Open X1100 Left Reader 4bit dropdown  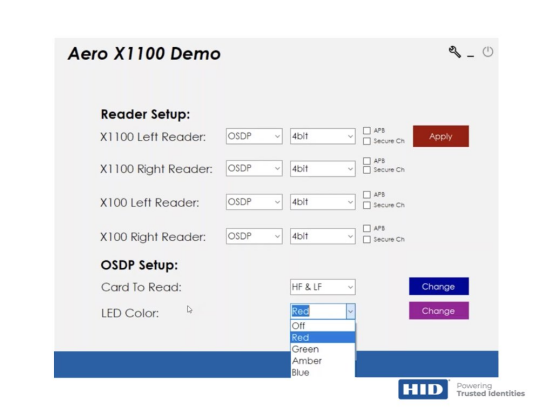[x=323, y=136]
